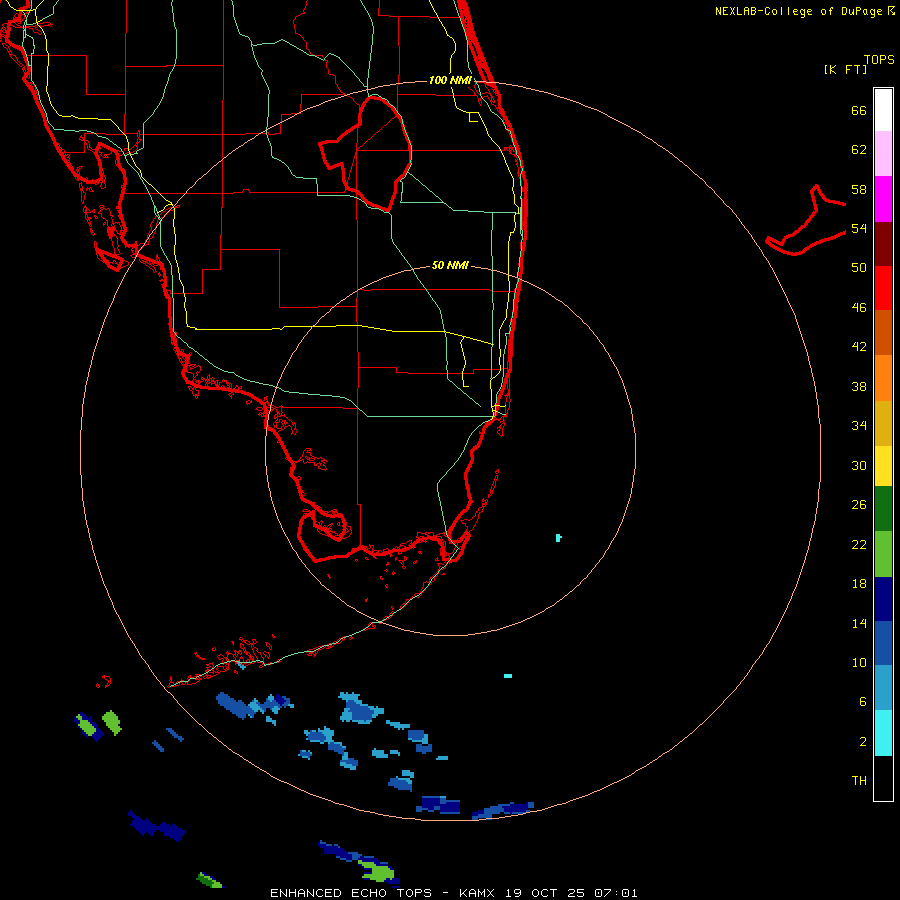Image resolution: width=900 pixels, height=900 pixels.
Task: Click the small cyan echo inside the 50 NMI ring
Action: (x=558, y=538)
